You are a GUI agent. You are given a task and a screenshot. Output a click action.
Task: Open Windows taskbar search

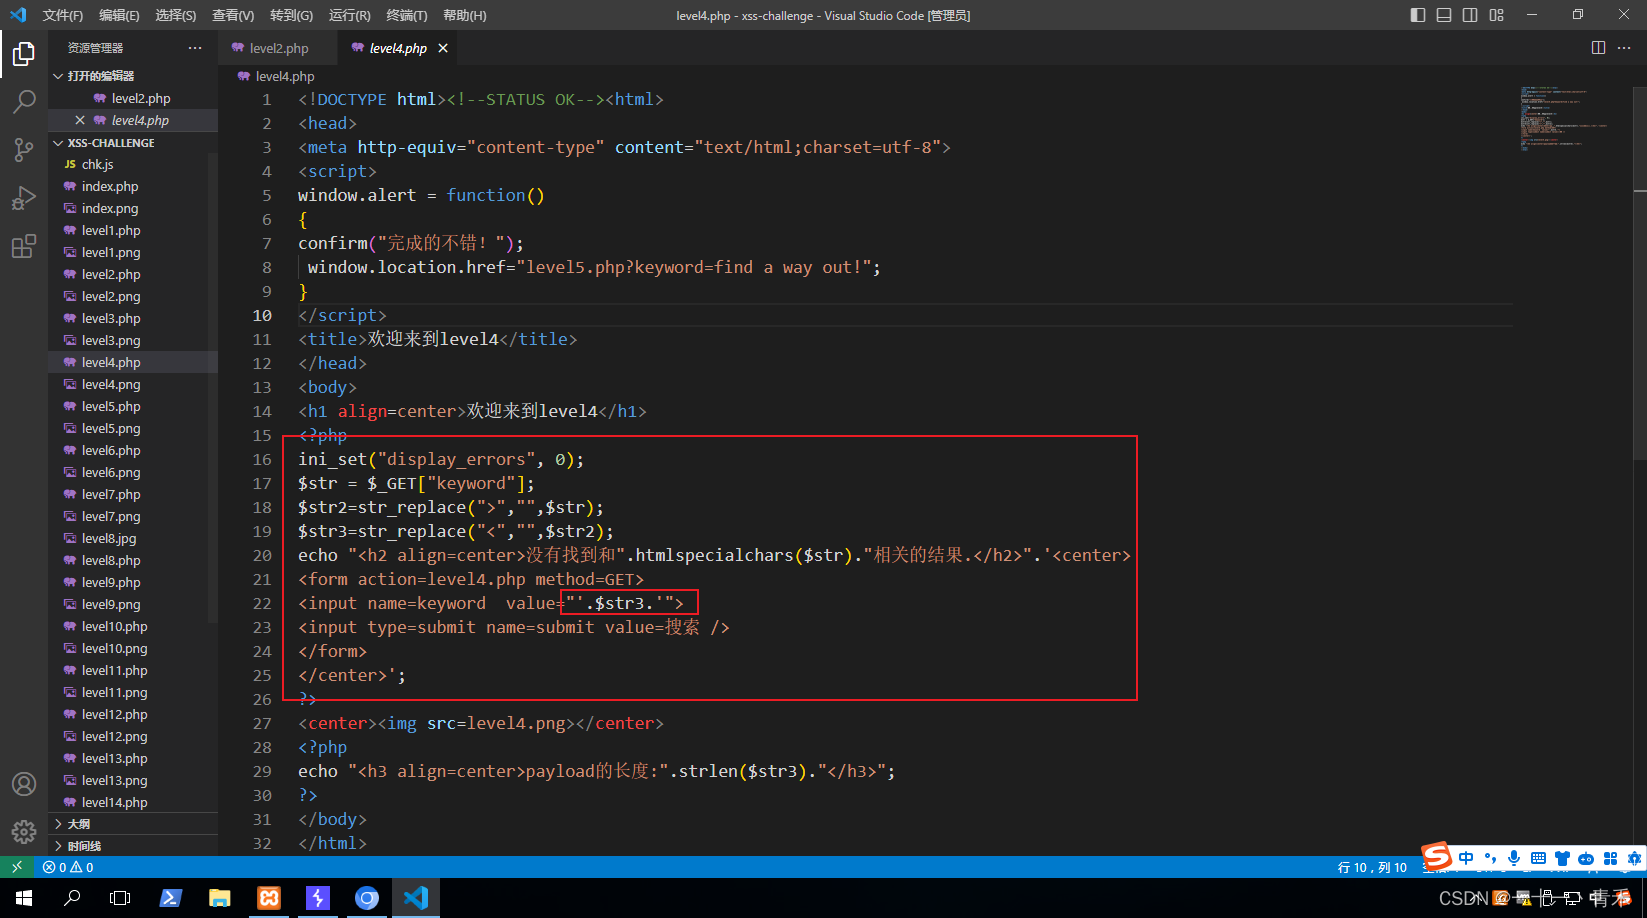click(72, 898)
